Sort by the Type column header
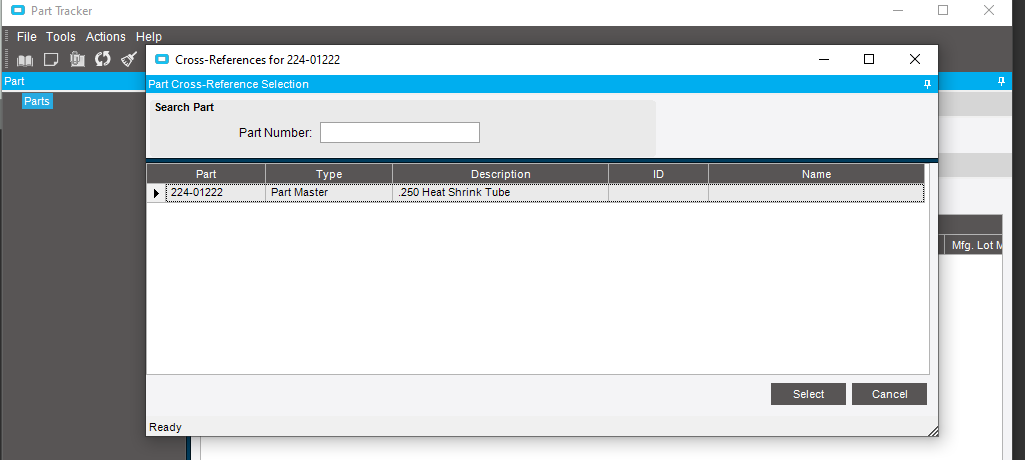 coord(329,174)
